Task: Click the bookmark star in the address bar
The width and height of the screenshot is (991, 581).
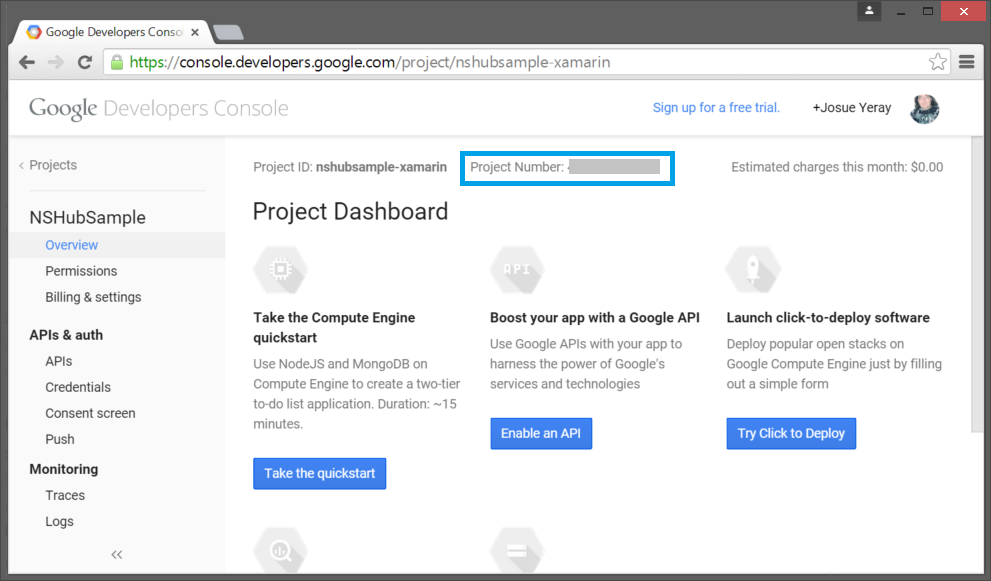Action: (x=938, y=61)
